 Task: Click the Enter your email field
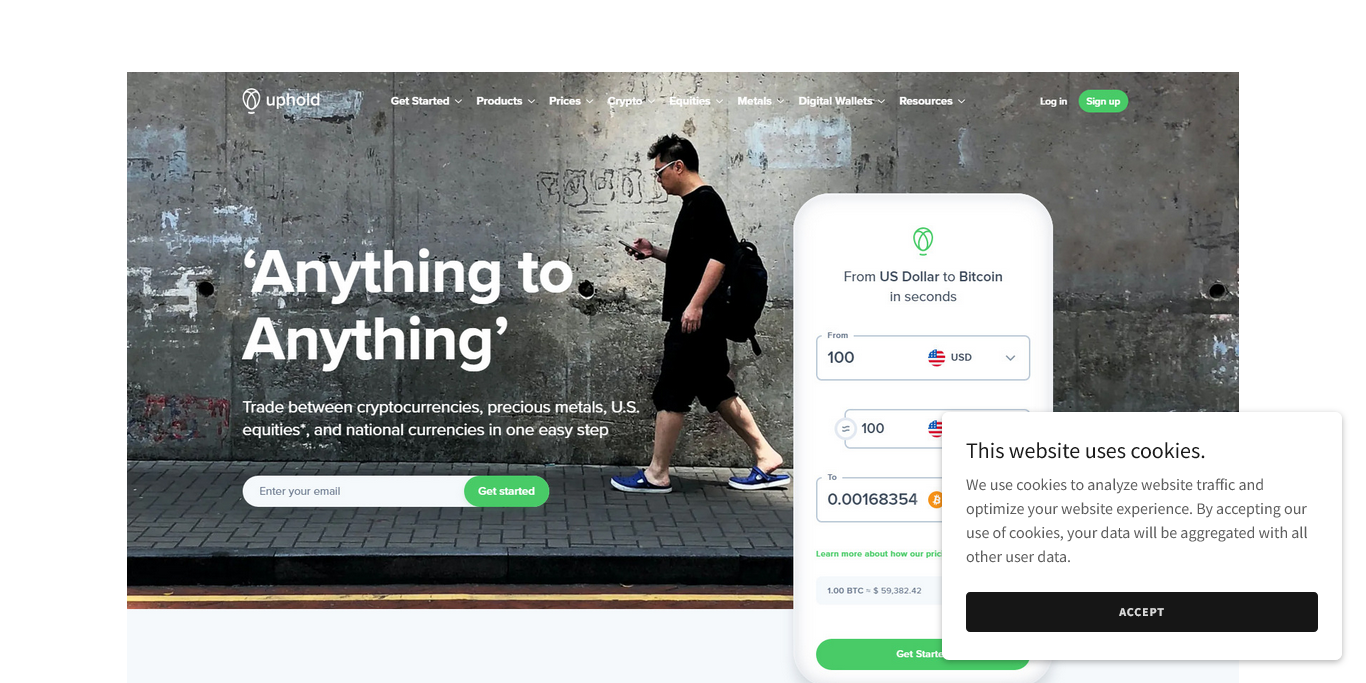pos(353,491)
